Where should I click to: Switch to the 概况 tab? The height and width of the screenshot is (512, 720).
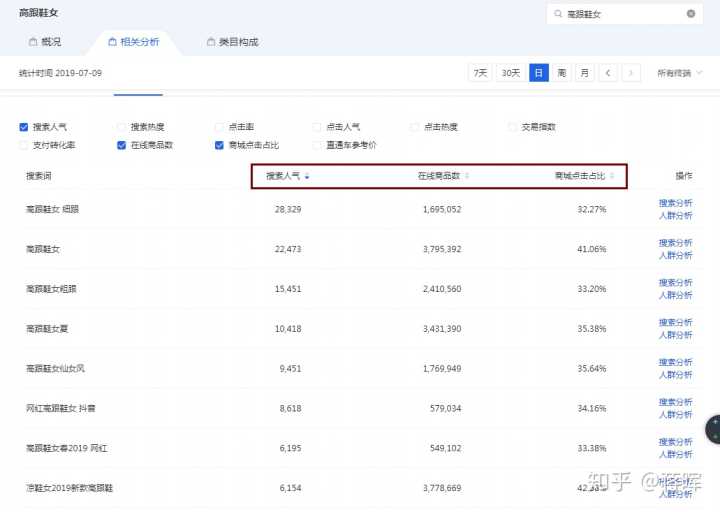(45, 42)
